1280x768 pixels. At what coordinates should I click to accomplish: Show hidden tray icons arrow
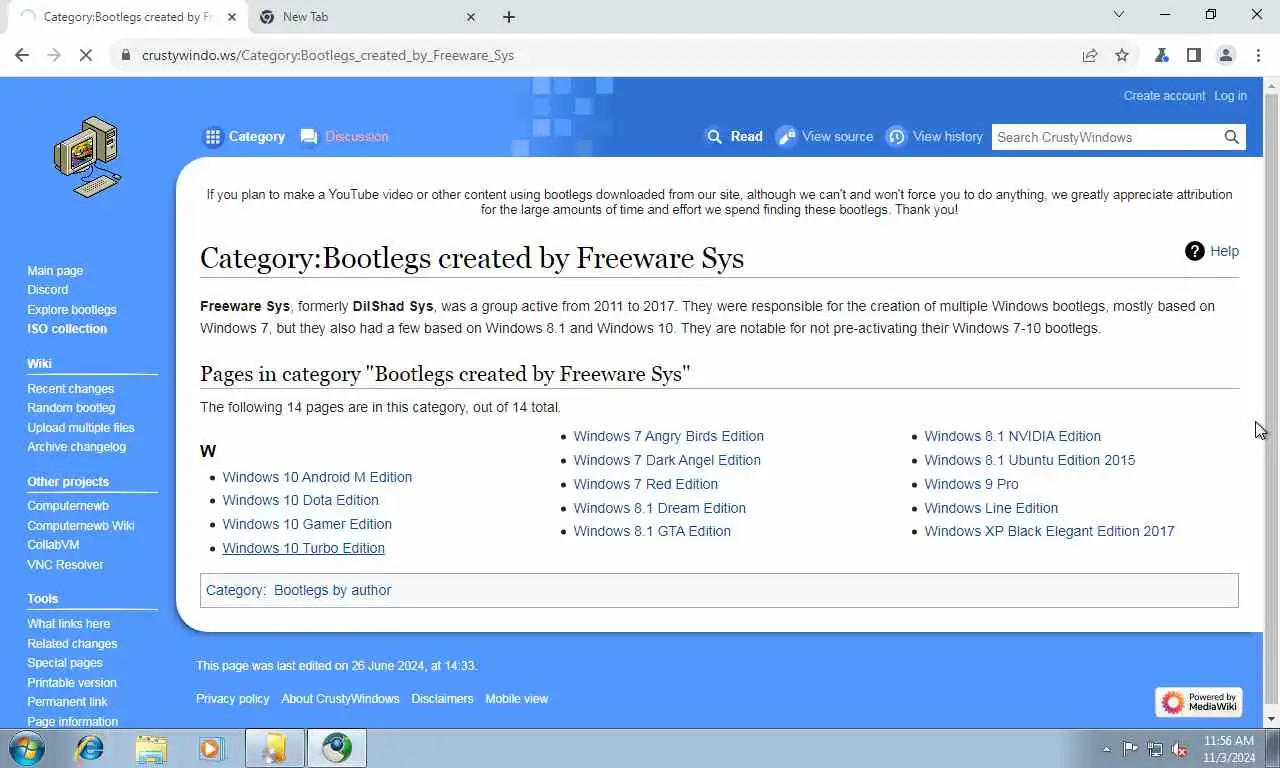[1106, 749]
